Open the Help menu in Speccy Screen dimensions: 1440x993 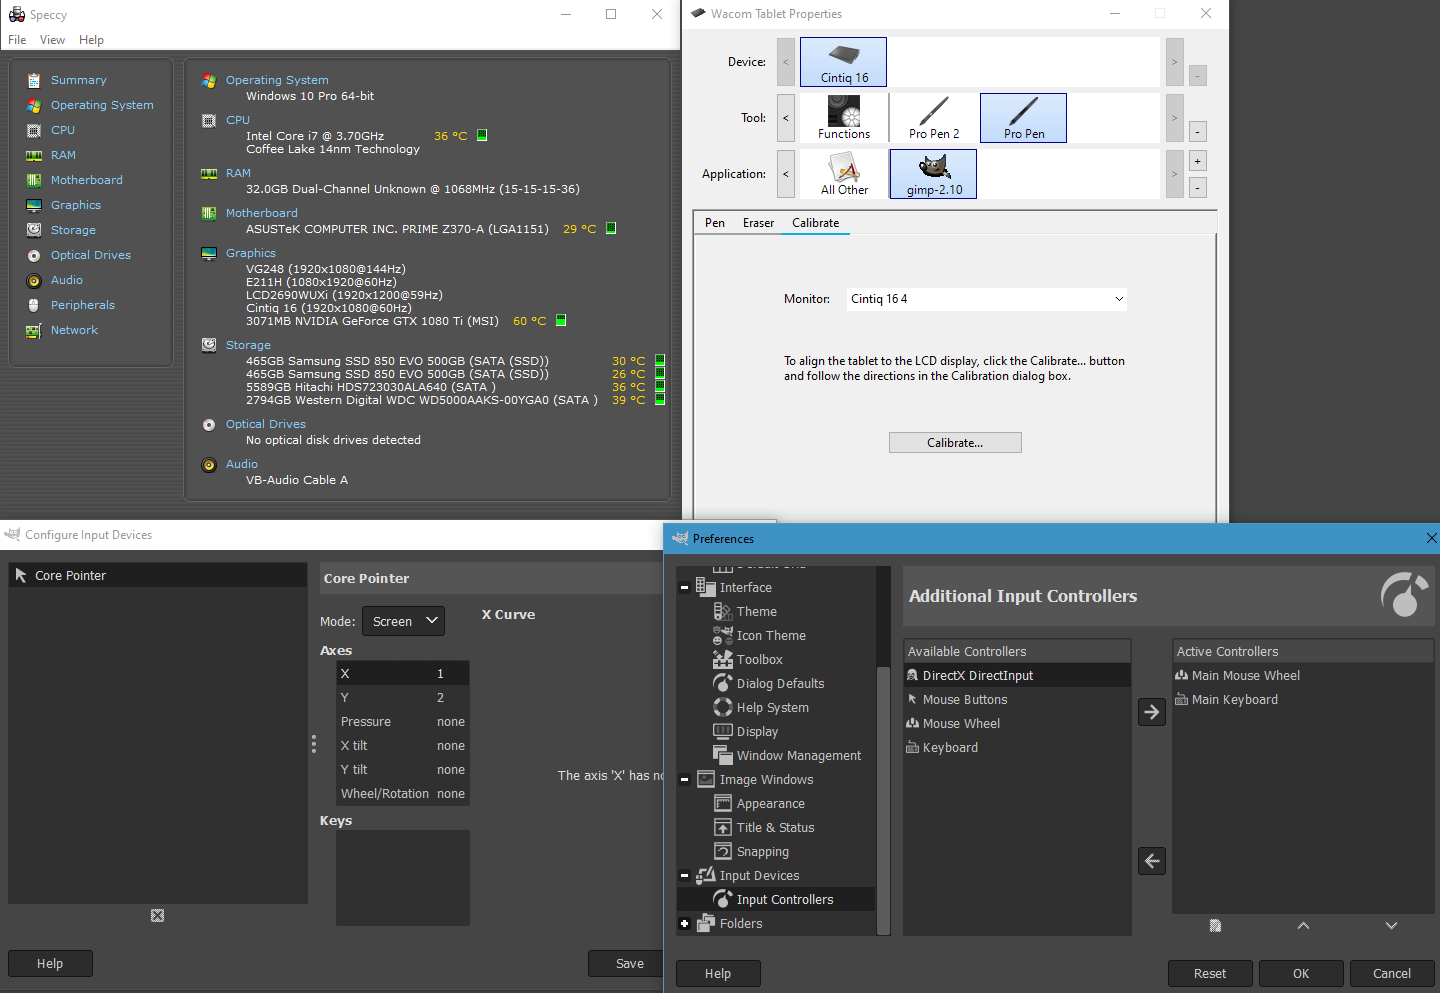(91, 40)
